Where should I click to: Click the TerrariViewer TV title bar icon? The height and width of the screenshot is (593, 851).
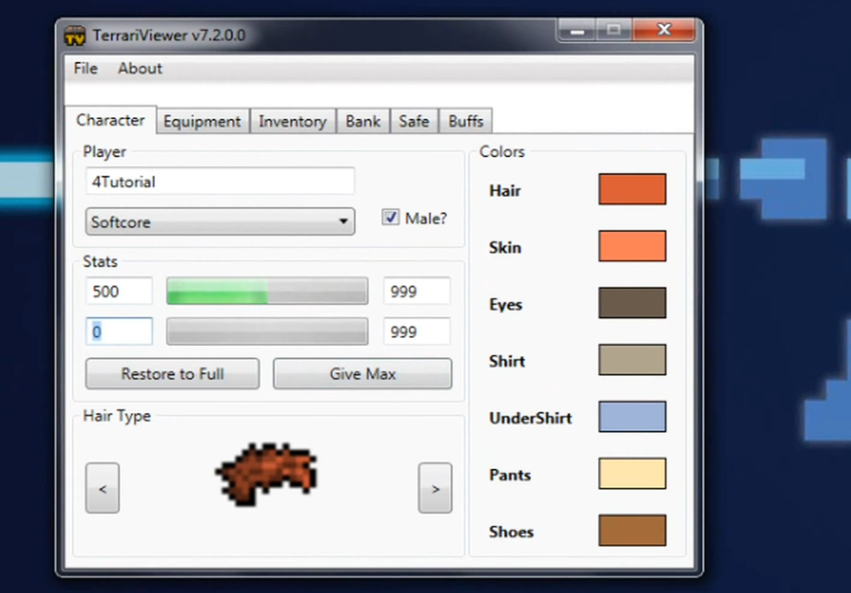(x=75, y=36)
